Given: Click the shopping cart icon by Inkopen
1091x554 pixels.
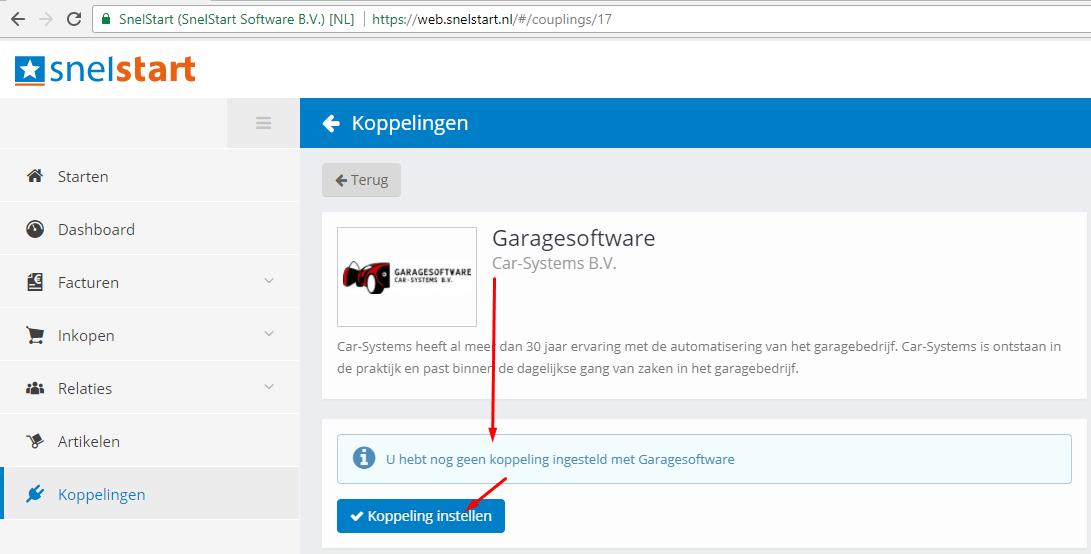Looking at the screenshot, I should pyautogui.click(x=35, y=335).
